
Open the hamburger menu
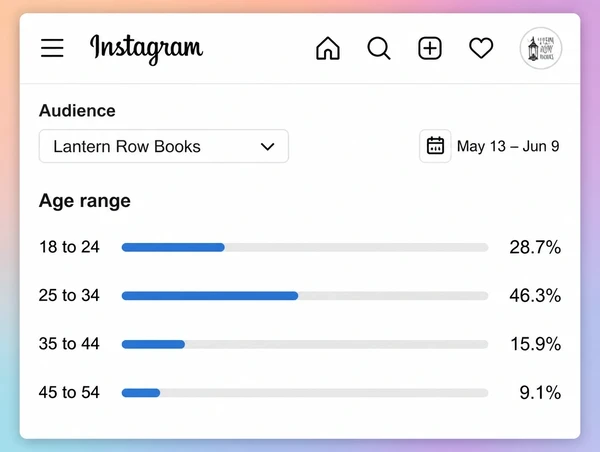(x=52, y=48)
